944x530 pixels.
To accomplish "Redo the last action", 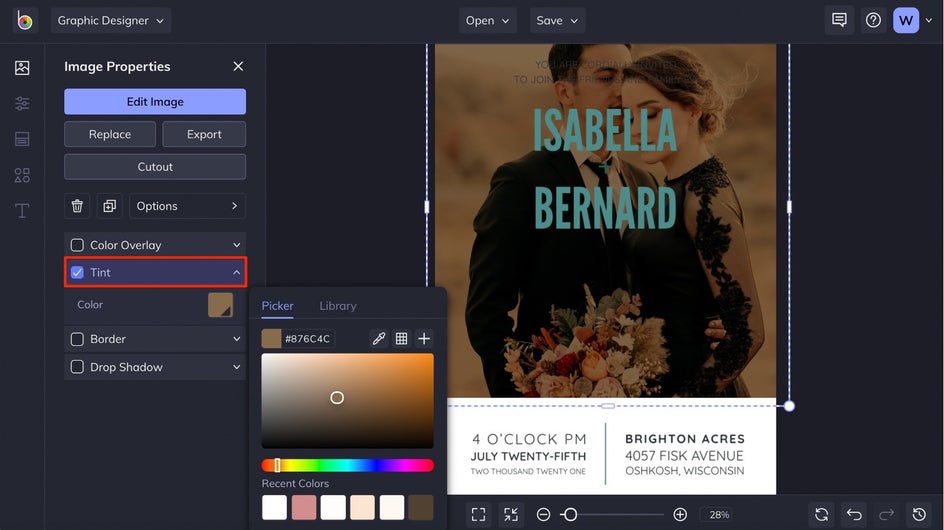I will pos(887,514).
